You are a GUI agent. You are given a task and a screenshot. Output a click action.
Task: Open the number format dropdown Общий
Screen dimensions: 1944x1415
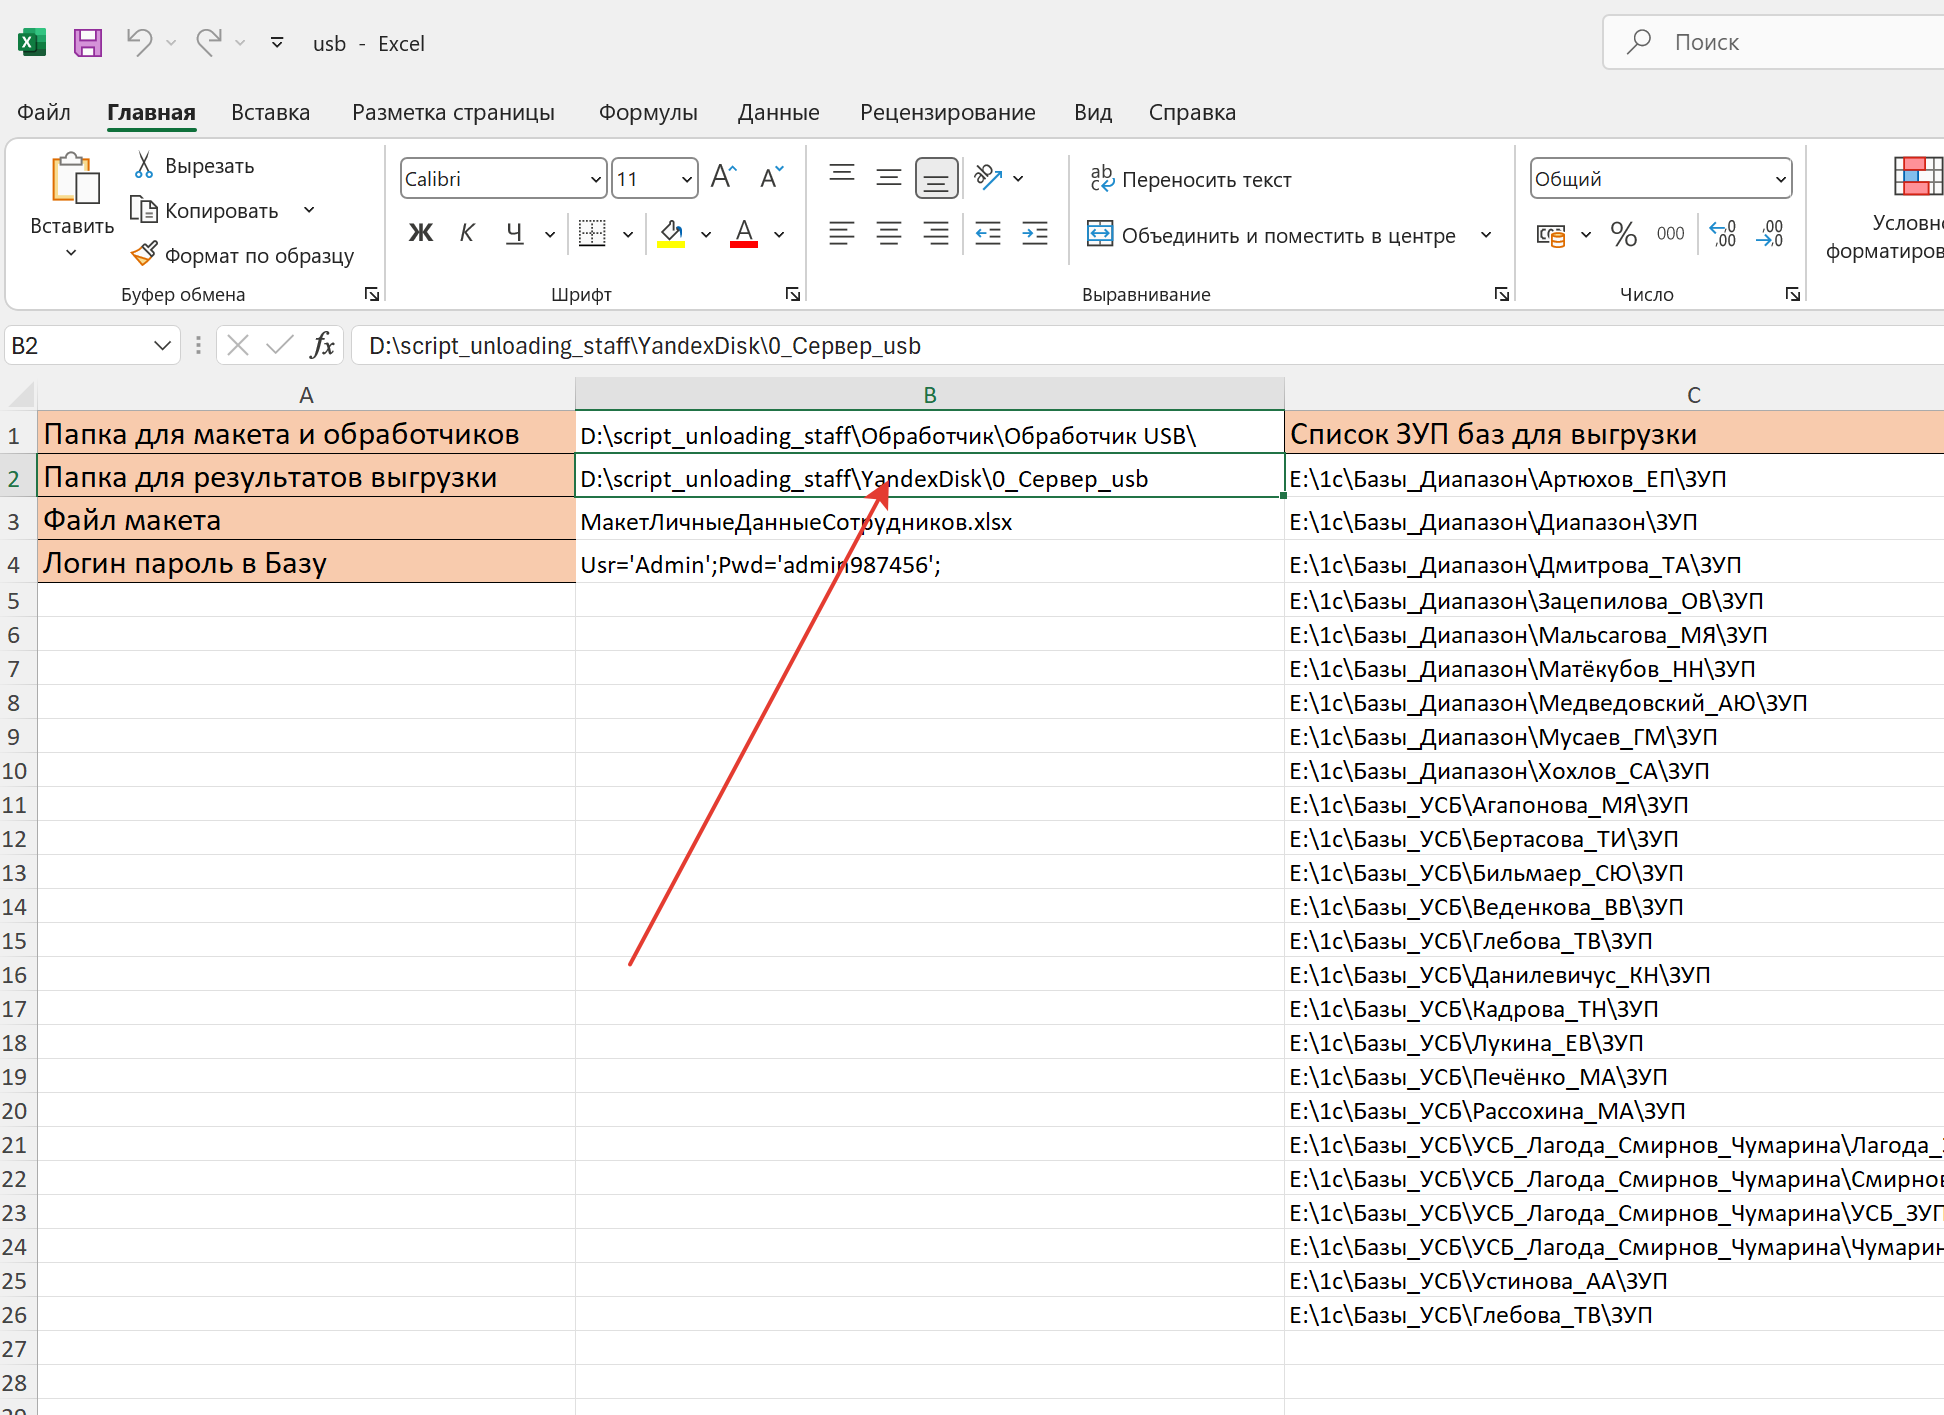[x=1780, y=179]
